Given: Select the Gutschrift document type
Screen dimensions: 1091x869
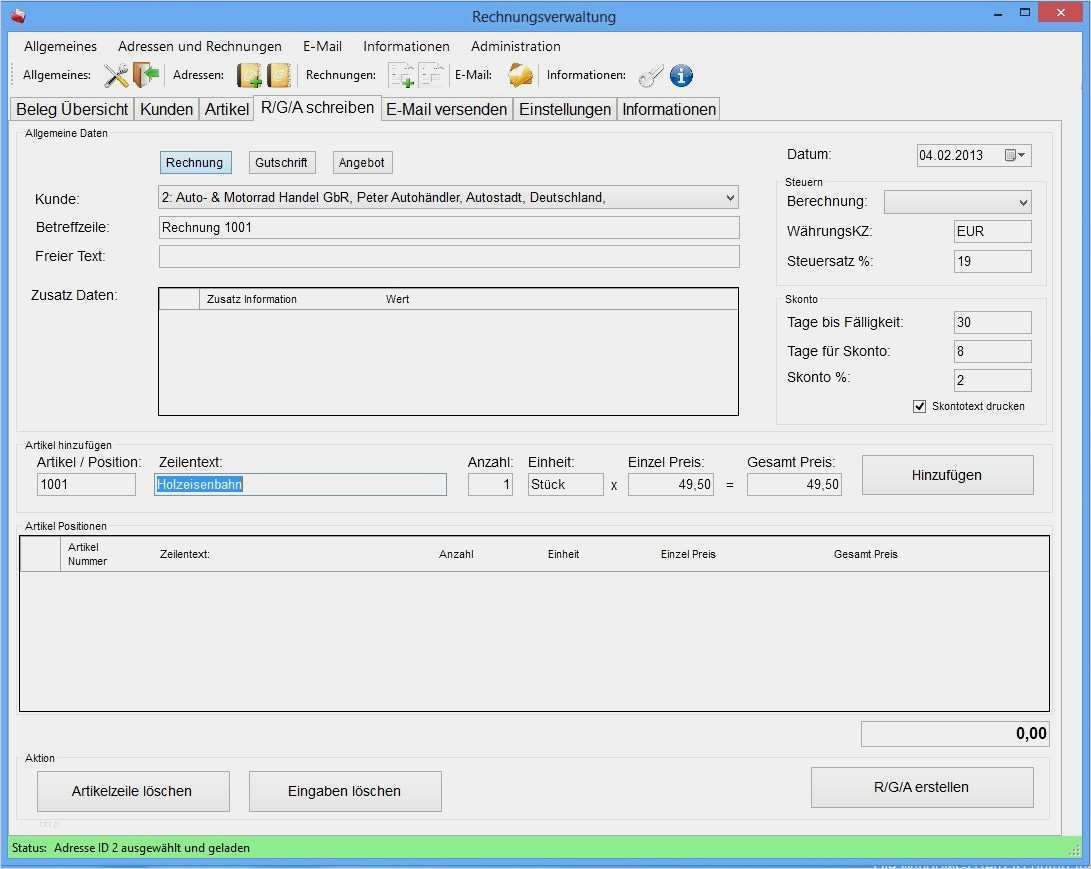Looking at the screenshot, I should 281,163.
